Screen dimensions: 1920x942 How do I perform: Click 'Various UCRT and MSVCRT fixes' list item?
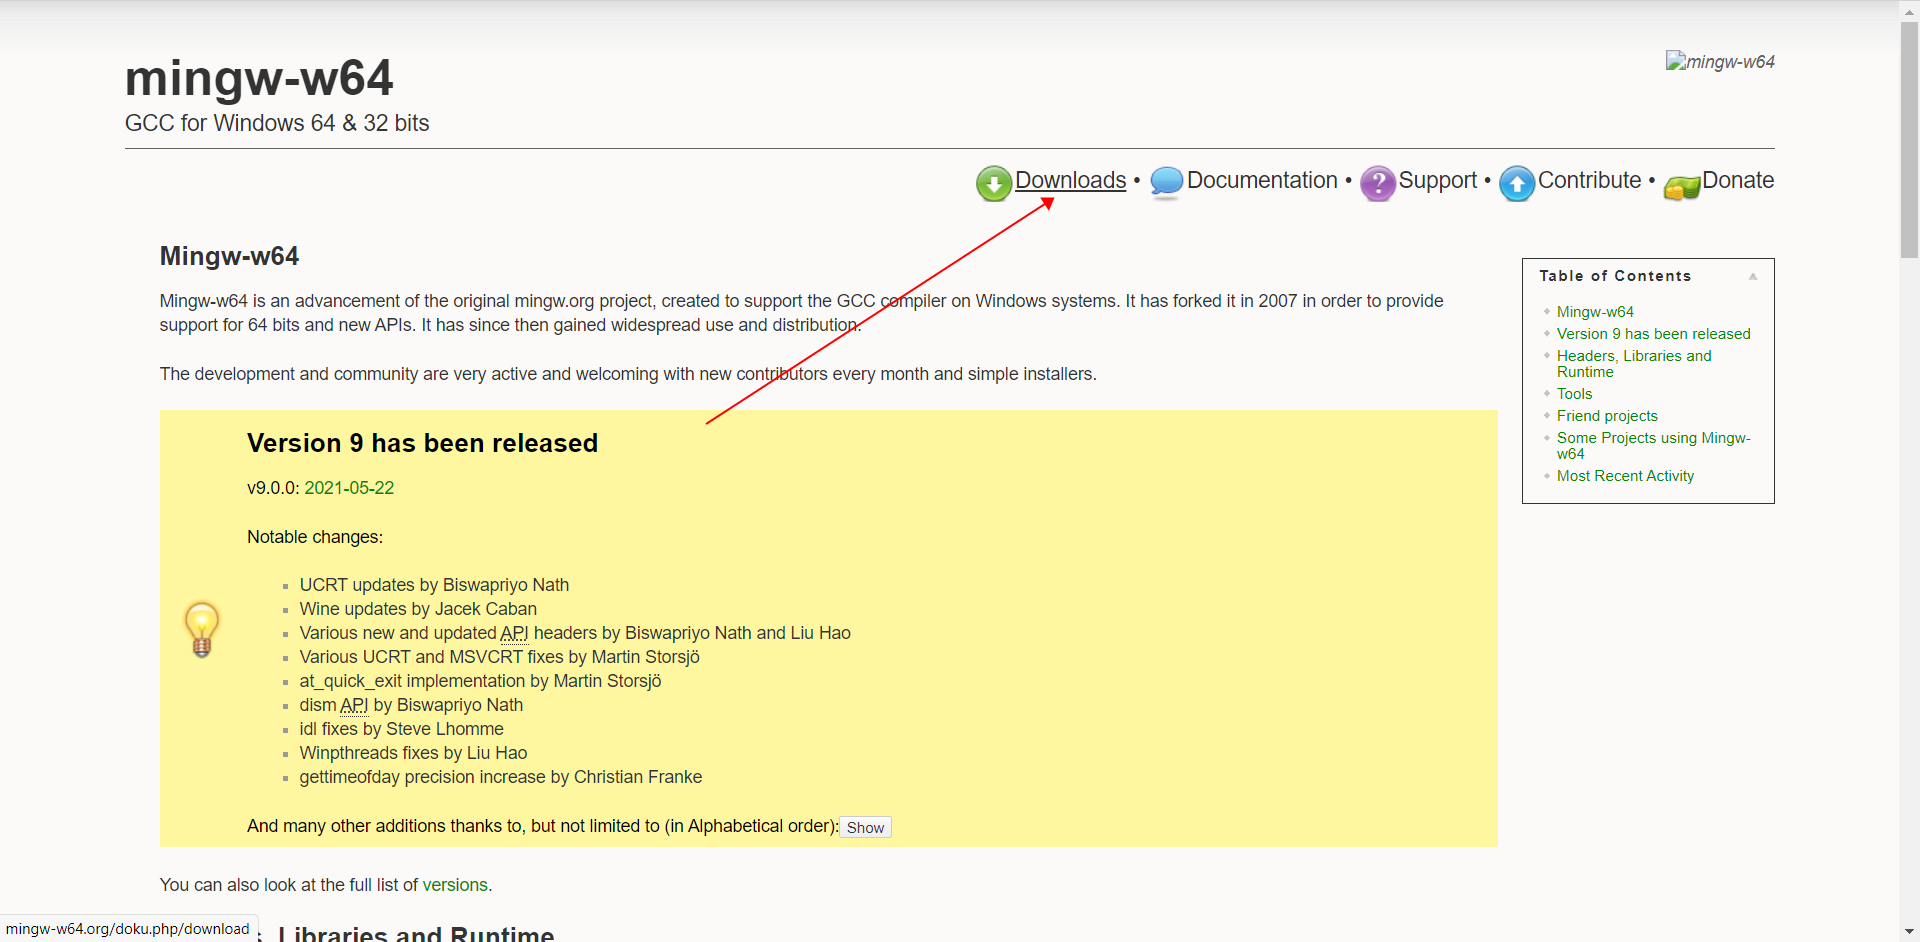pyautogui.click(x=499, y=657)
